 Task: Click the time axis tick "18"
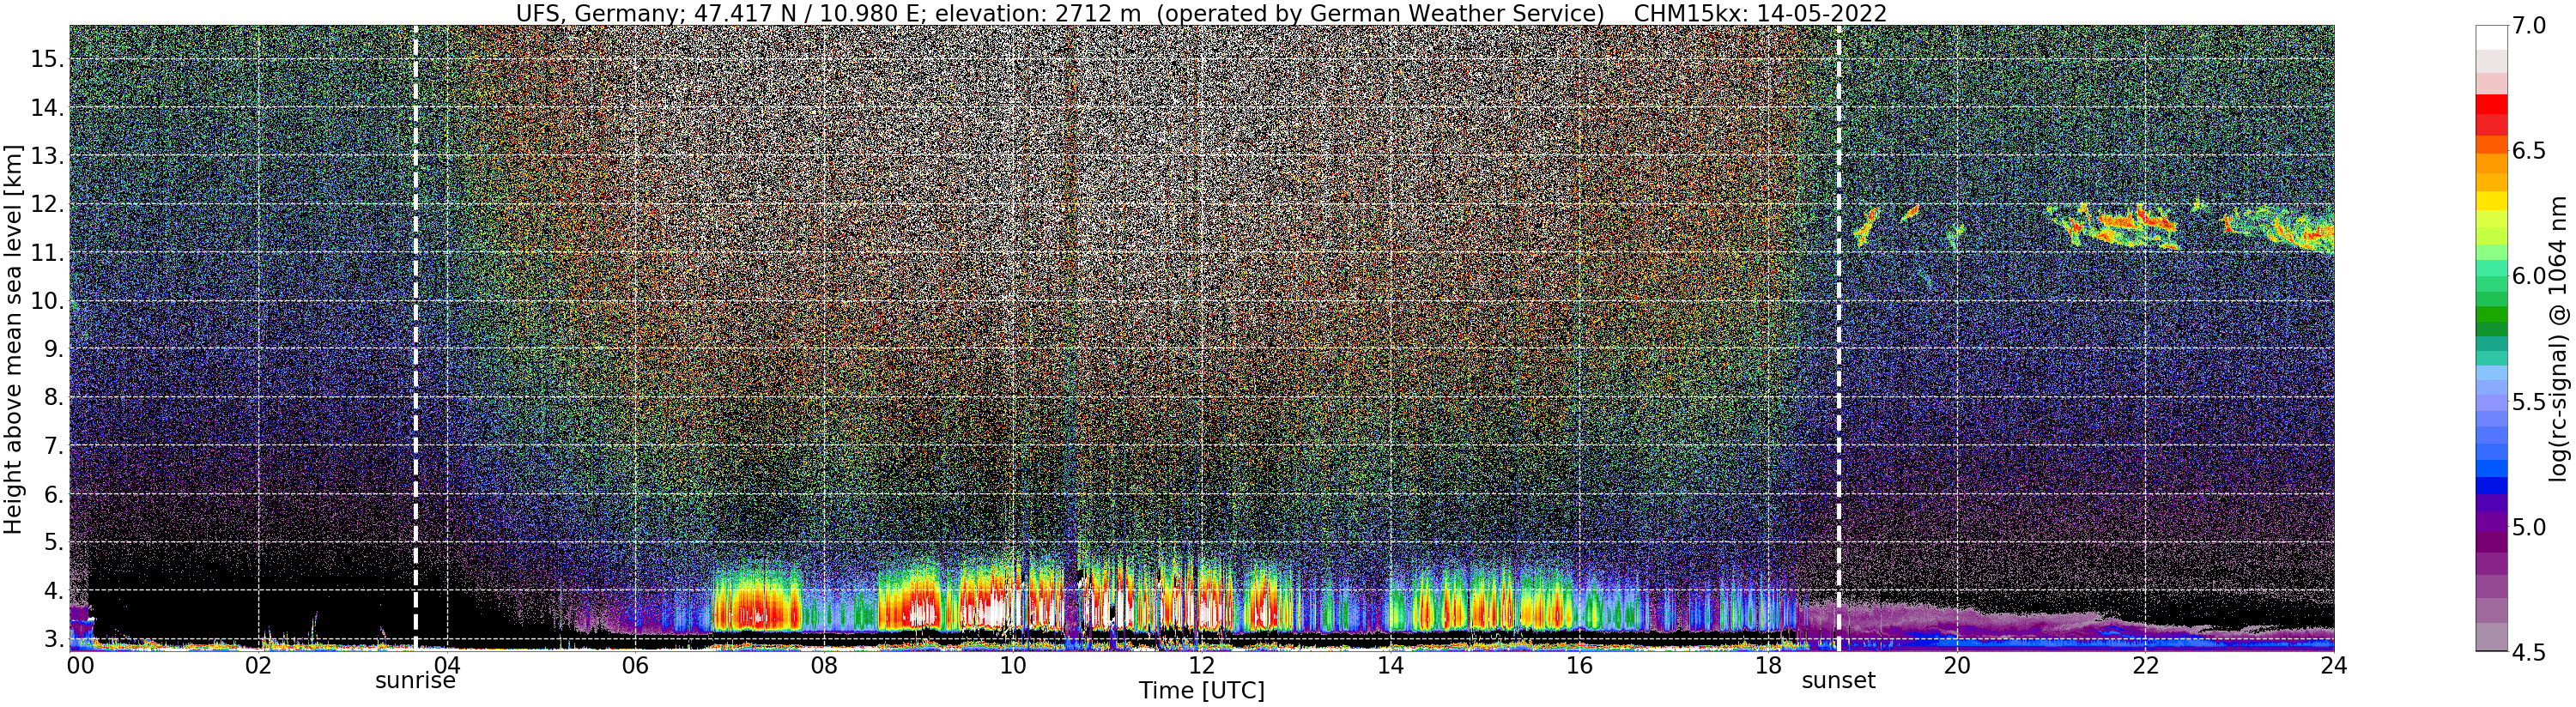coord(1768,666)
